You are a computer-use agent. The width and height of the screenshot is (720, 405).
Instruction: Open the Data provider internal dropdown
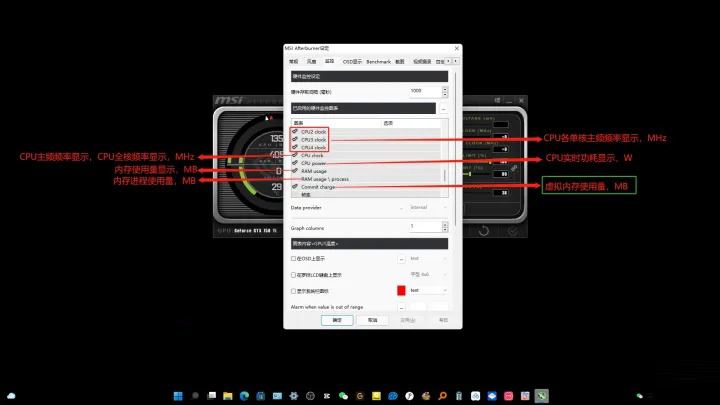(428, 208)
